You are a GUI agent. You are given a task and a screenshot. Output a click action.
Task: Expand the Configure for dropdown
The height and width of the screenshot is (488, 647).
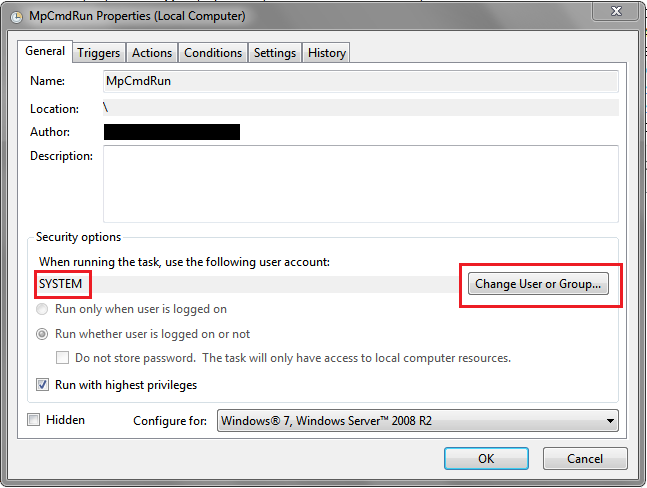coord(418,421)
